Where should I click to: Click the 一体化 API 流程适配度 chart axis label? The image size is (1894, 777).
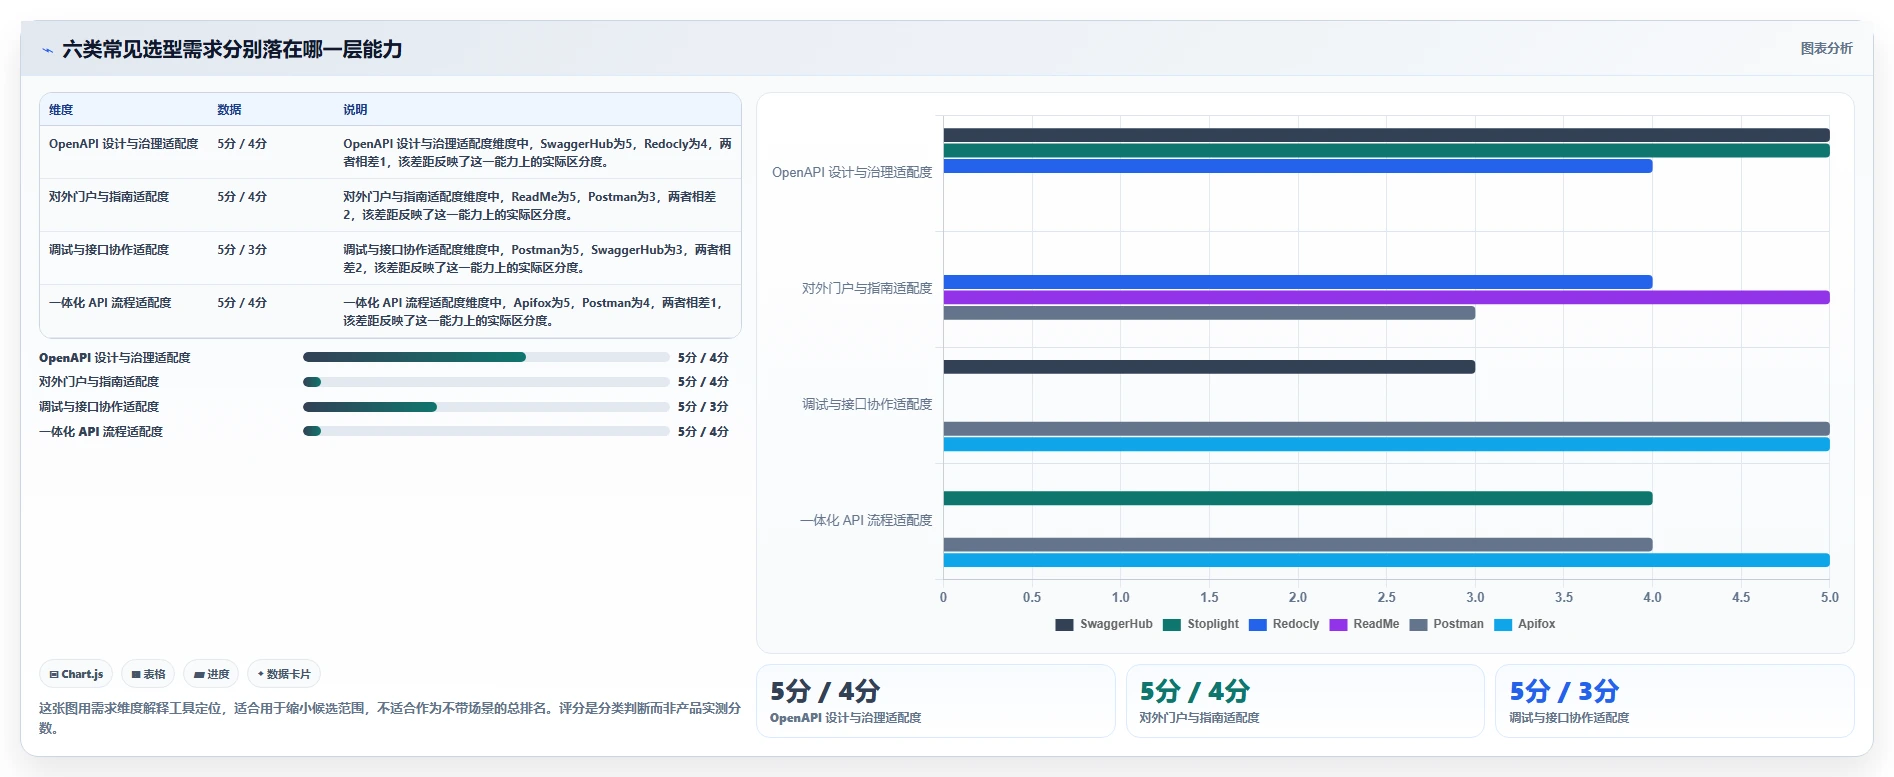click(x=866, y=520)
